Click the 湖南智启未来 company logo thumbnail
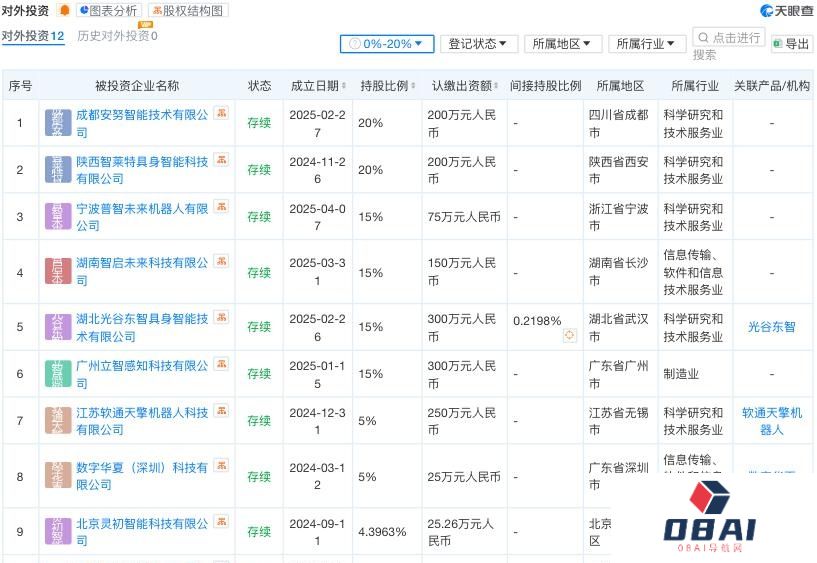This screenshot has width=817, height=563. (58, 271)
